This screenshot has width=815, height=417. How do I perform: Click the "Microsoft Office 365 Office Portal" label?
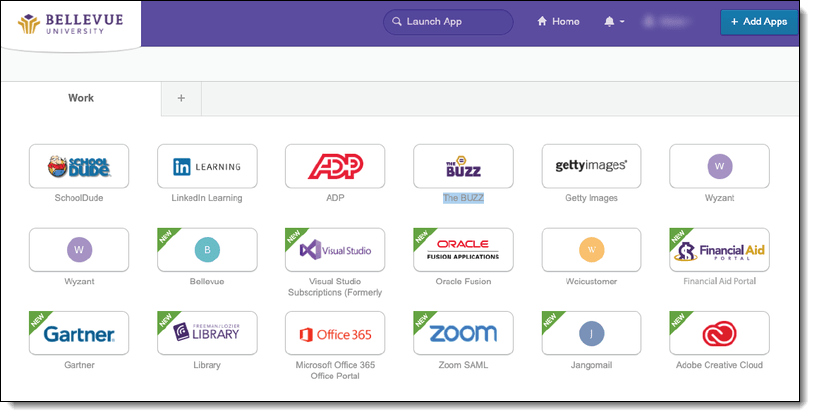[x=335, y=370]
